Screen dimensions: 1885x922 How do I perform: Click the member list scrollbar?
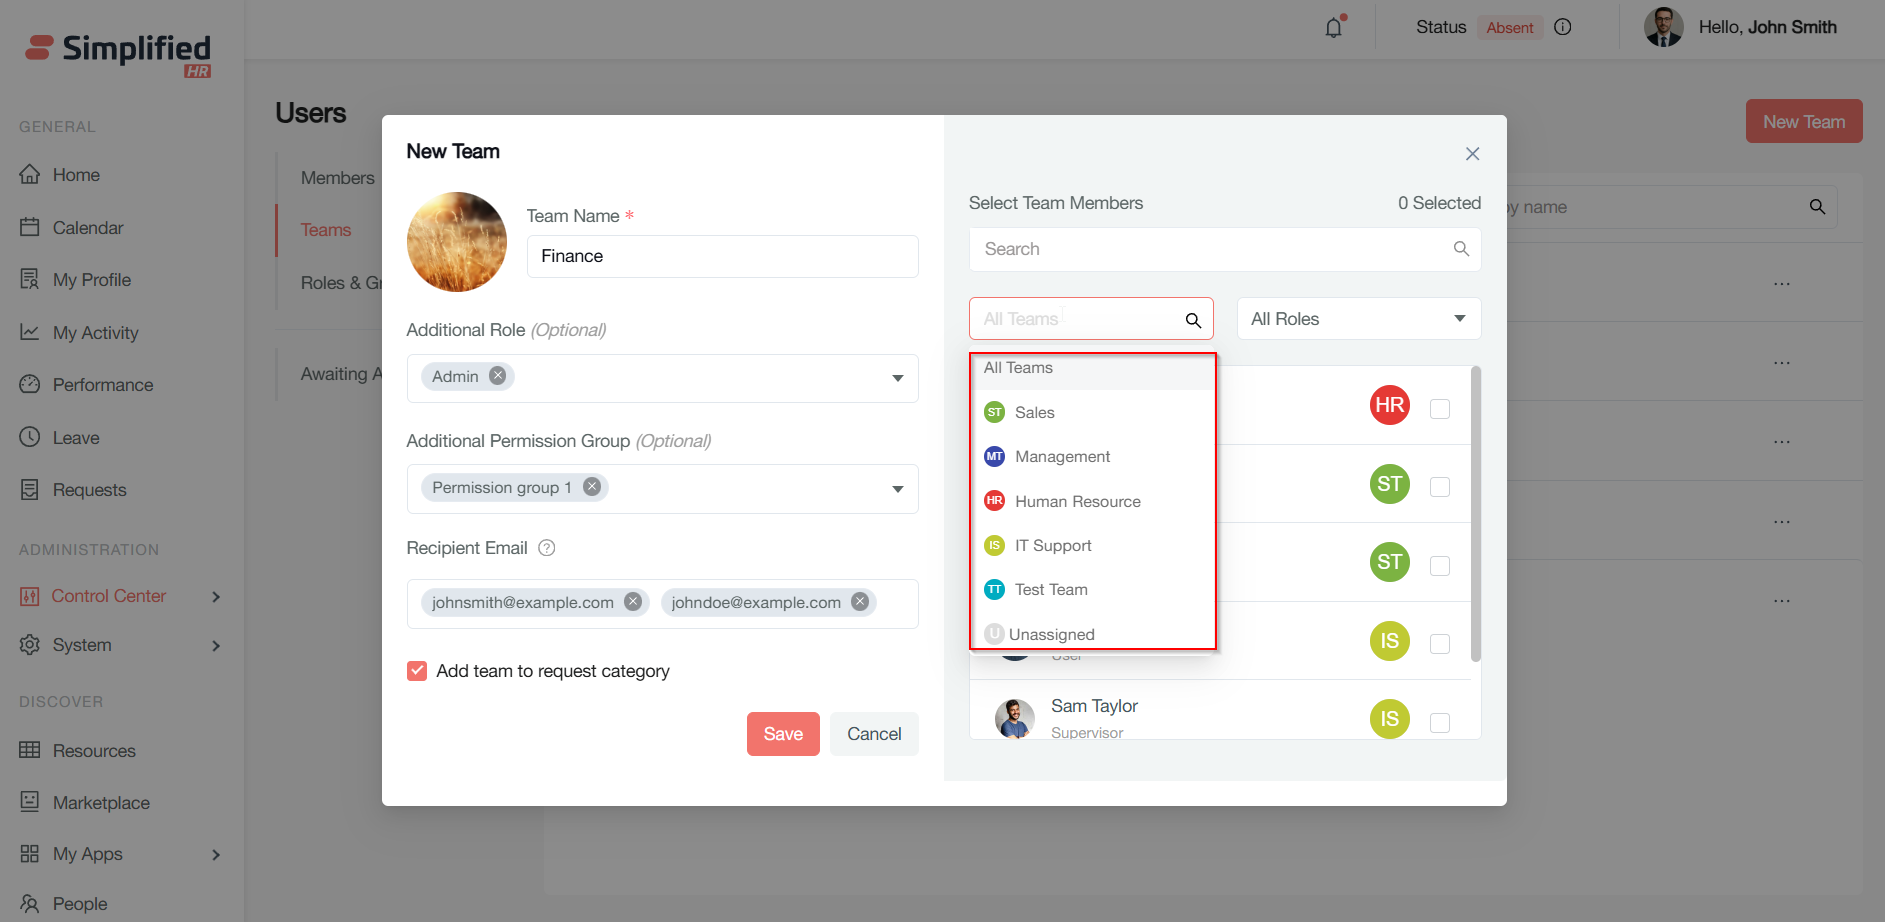point(1476,515)
